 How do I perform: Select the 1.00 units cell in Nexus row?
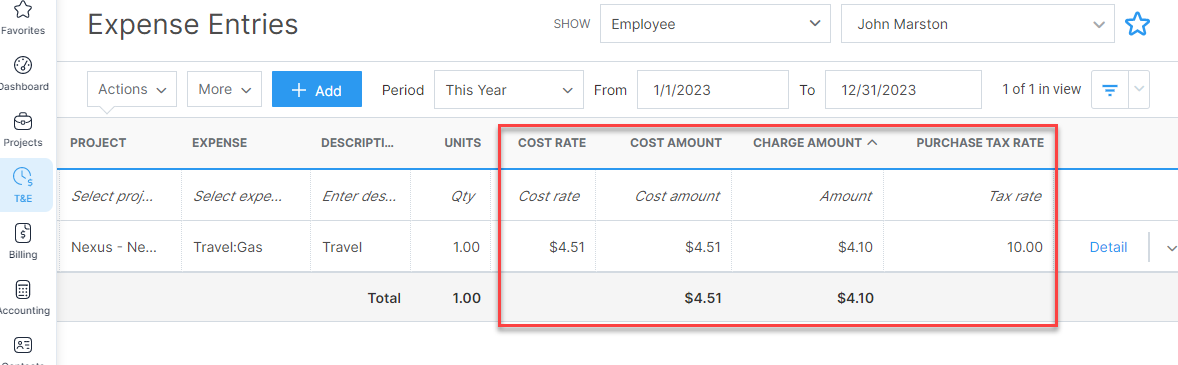451,246
